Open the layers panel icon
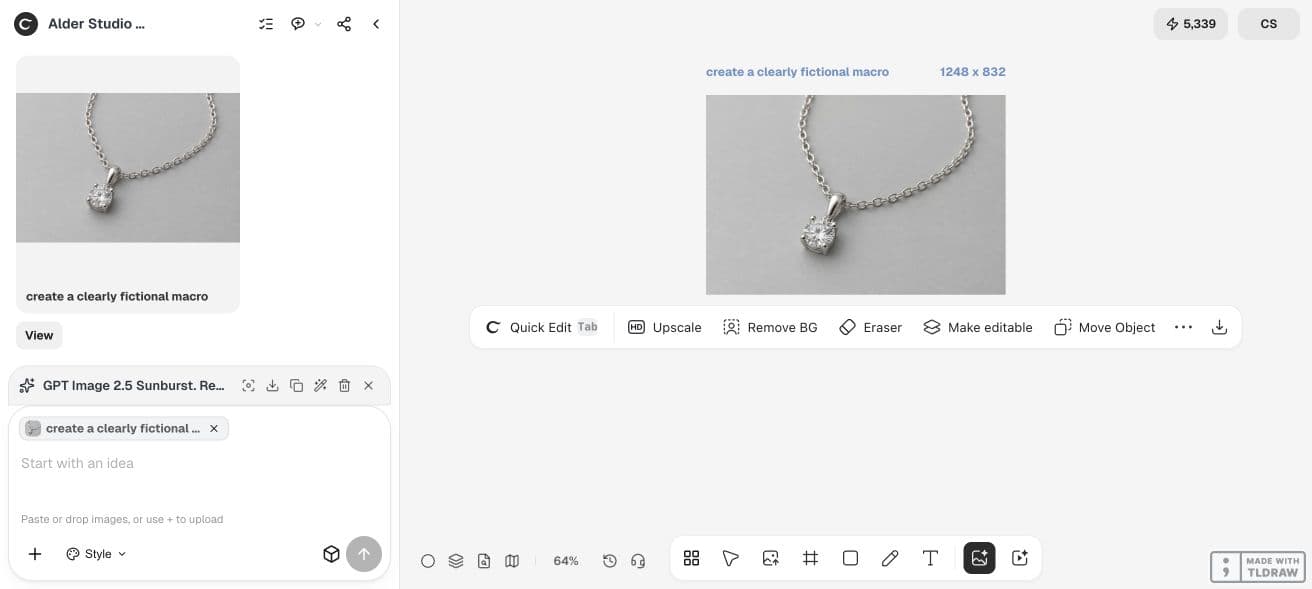Image resolution: width=1312 pixels, height=589 pixels. click(x=456, y=561)
